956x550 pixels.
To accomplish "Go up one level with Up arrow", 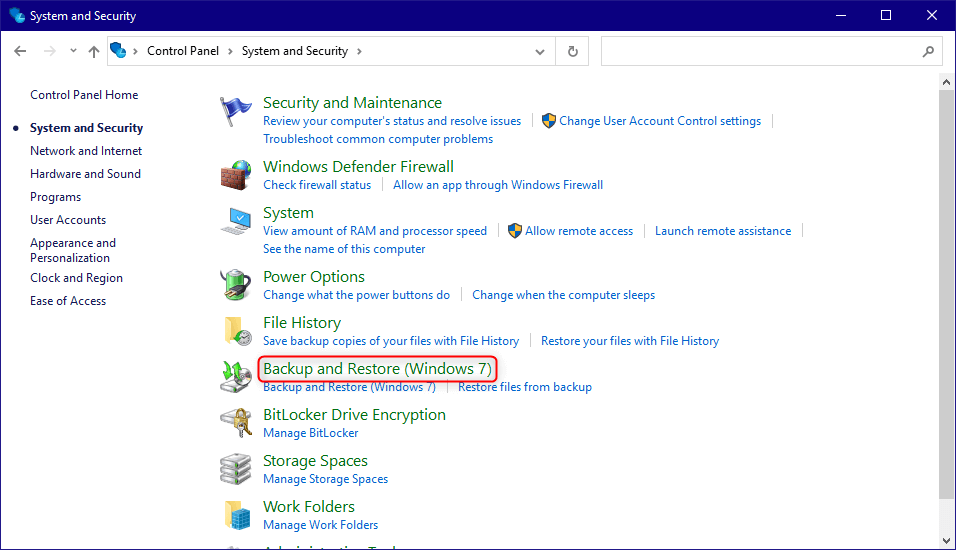I will pos(93,51).
